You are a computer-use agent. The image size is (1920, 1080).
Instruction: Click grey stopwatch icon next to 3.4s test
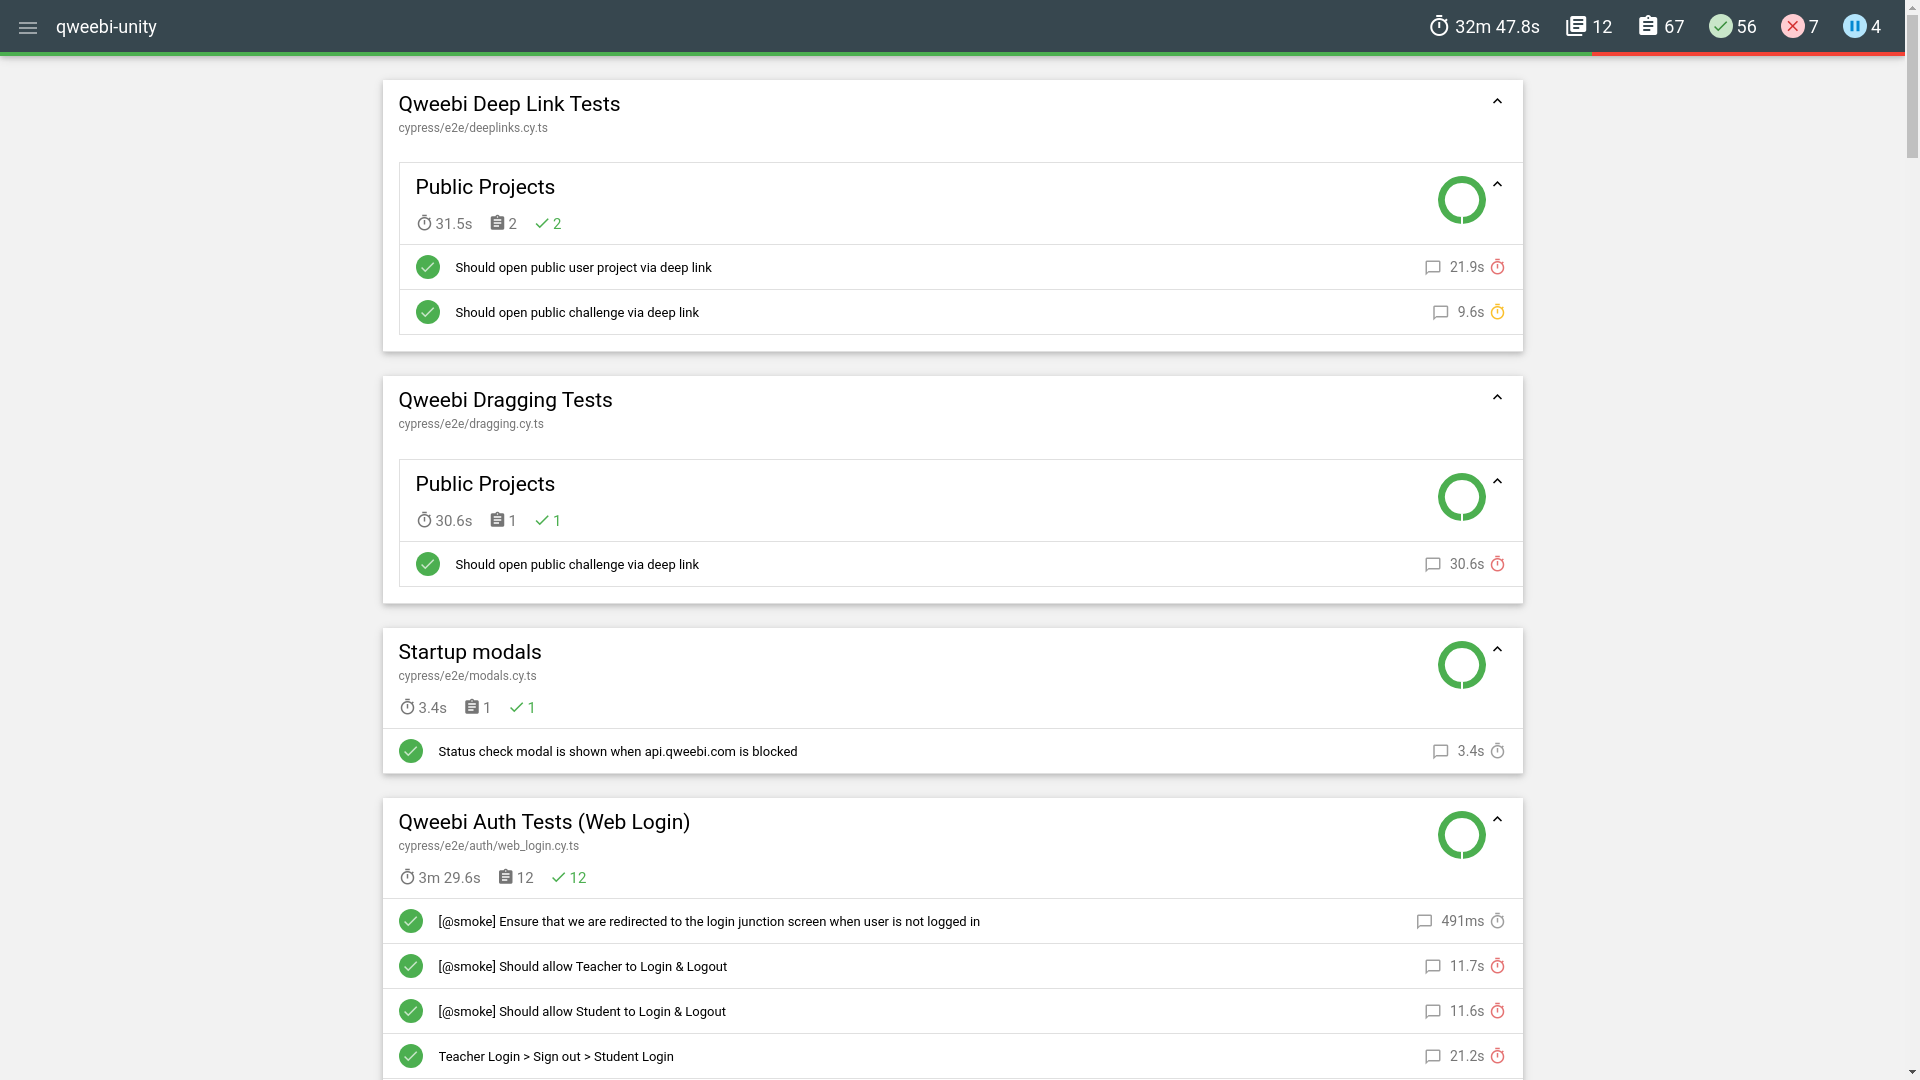[x=1497, y=751]
